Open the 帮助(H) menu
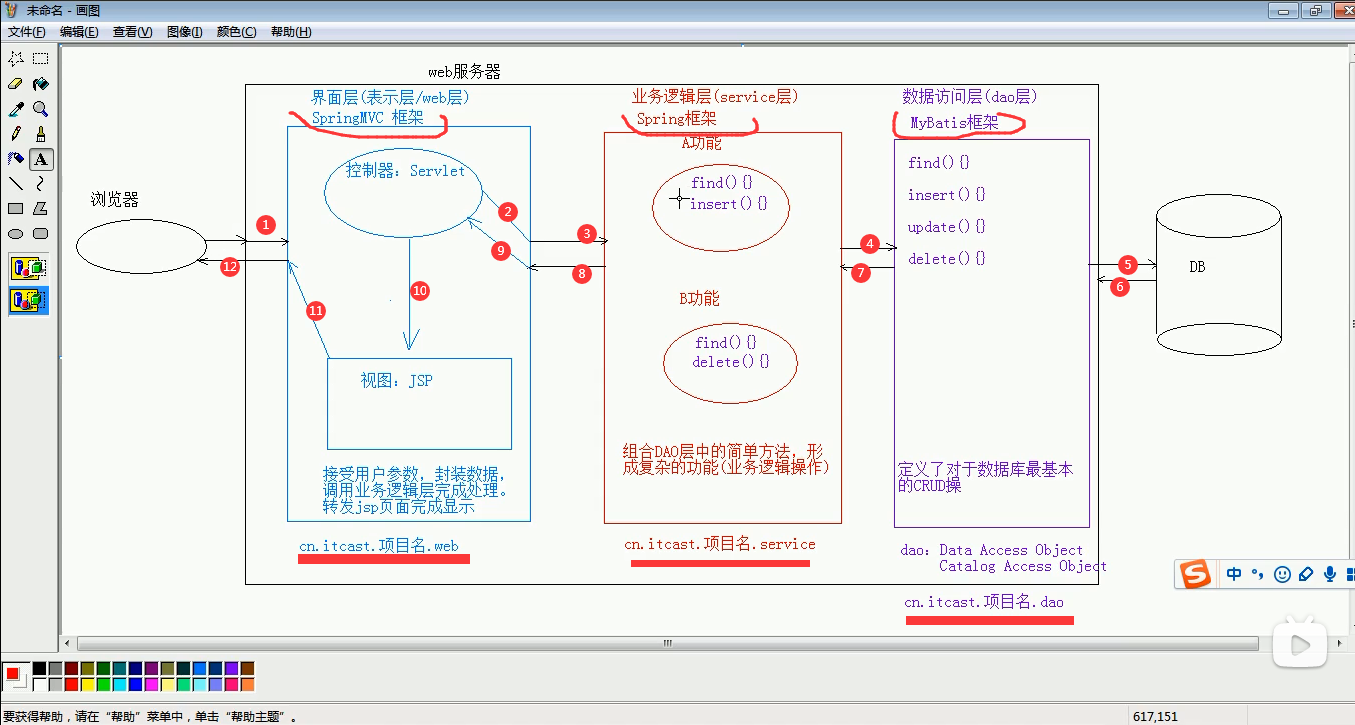The image size is (1355, 725). [x=290, y=32]
